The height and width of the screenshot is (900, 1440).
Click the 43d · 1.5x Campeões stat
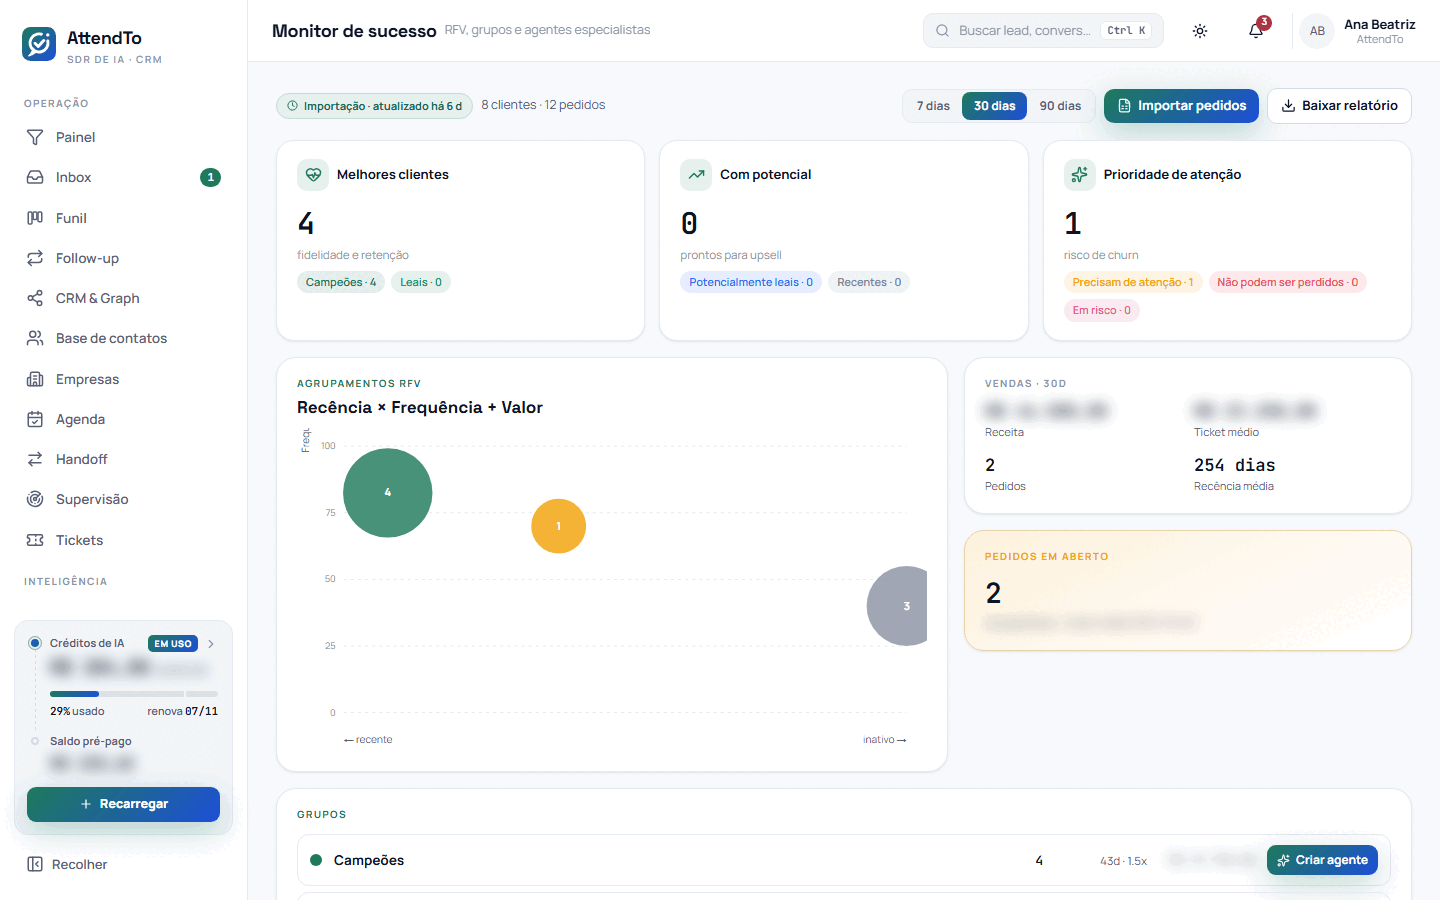pyautogui.click(x=1123, y=861)
